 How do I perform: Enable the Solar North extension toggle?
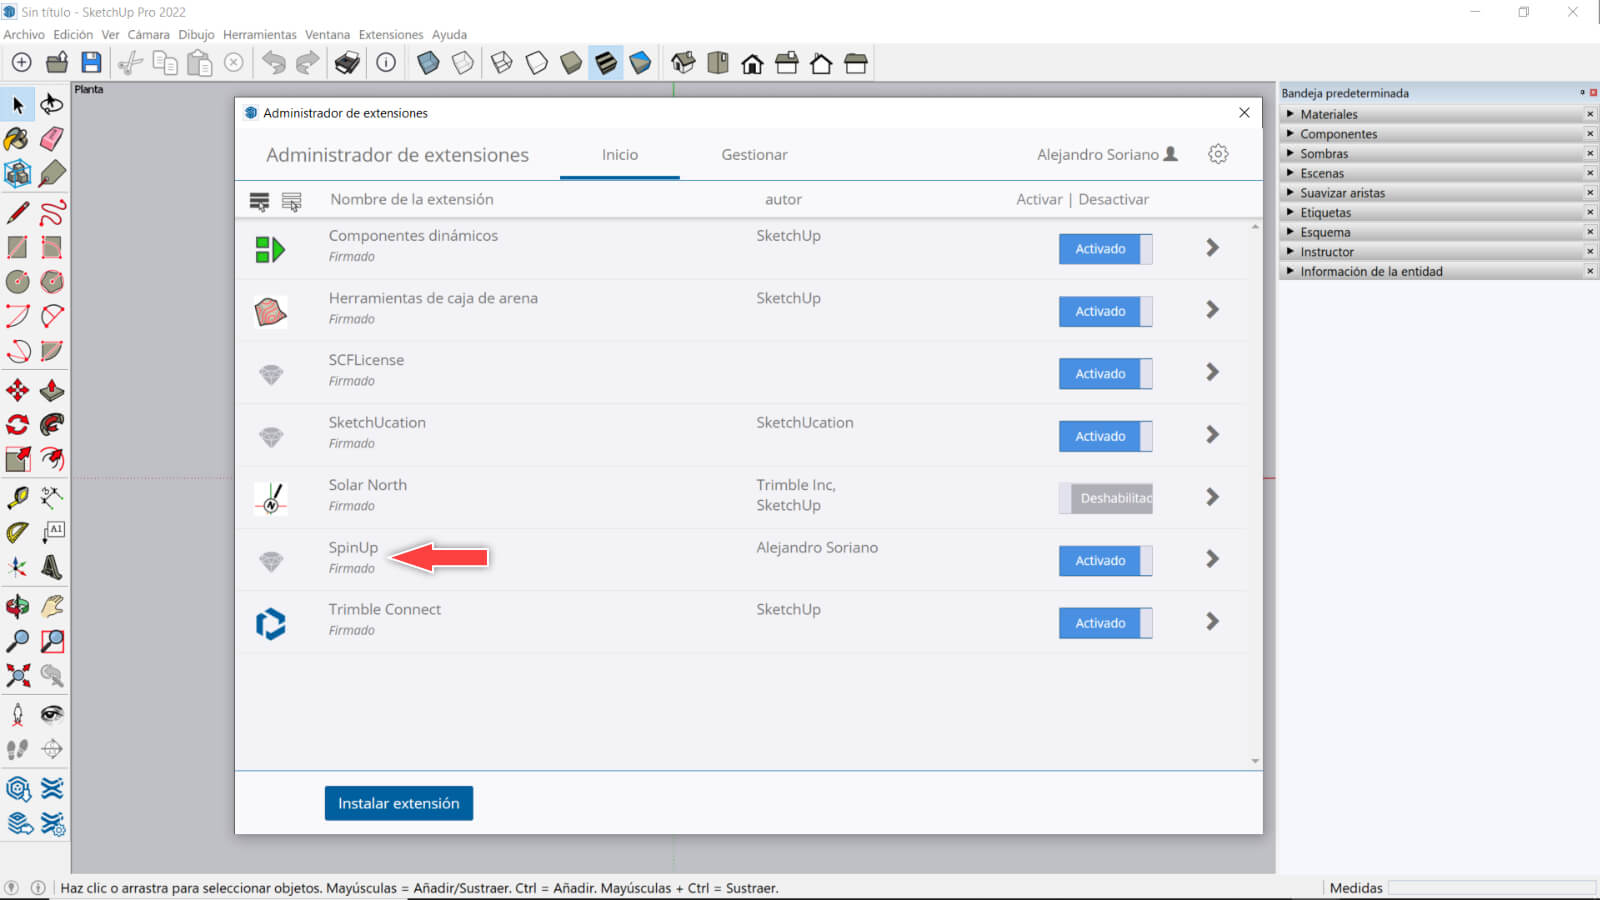(1106, 498)
